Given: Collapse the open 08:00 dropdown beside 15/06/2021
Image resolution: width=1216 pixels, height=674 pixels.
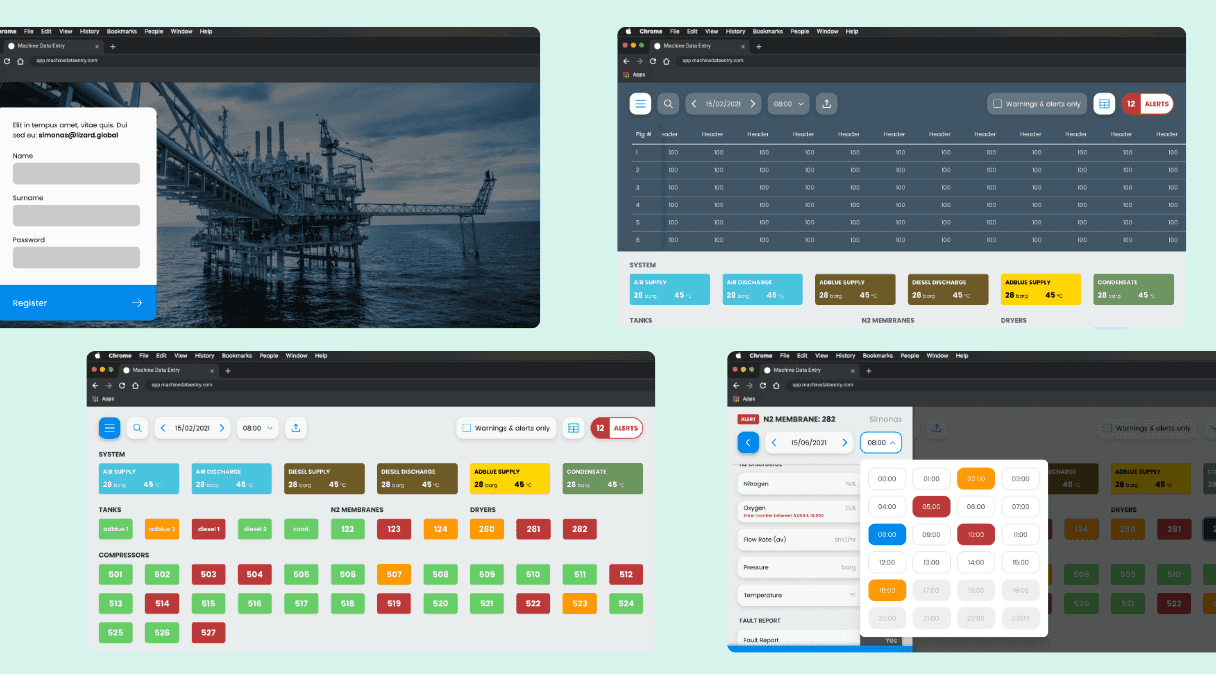Looking at the screenshot, I should (x=881, y=442).
